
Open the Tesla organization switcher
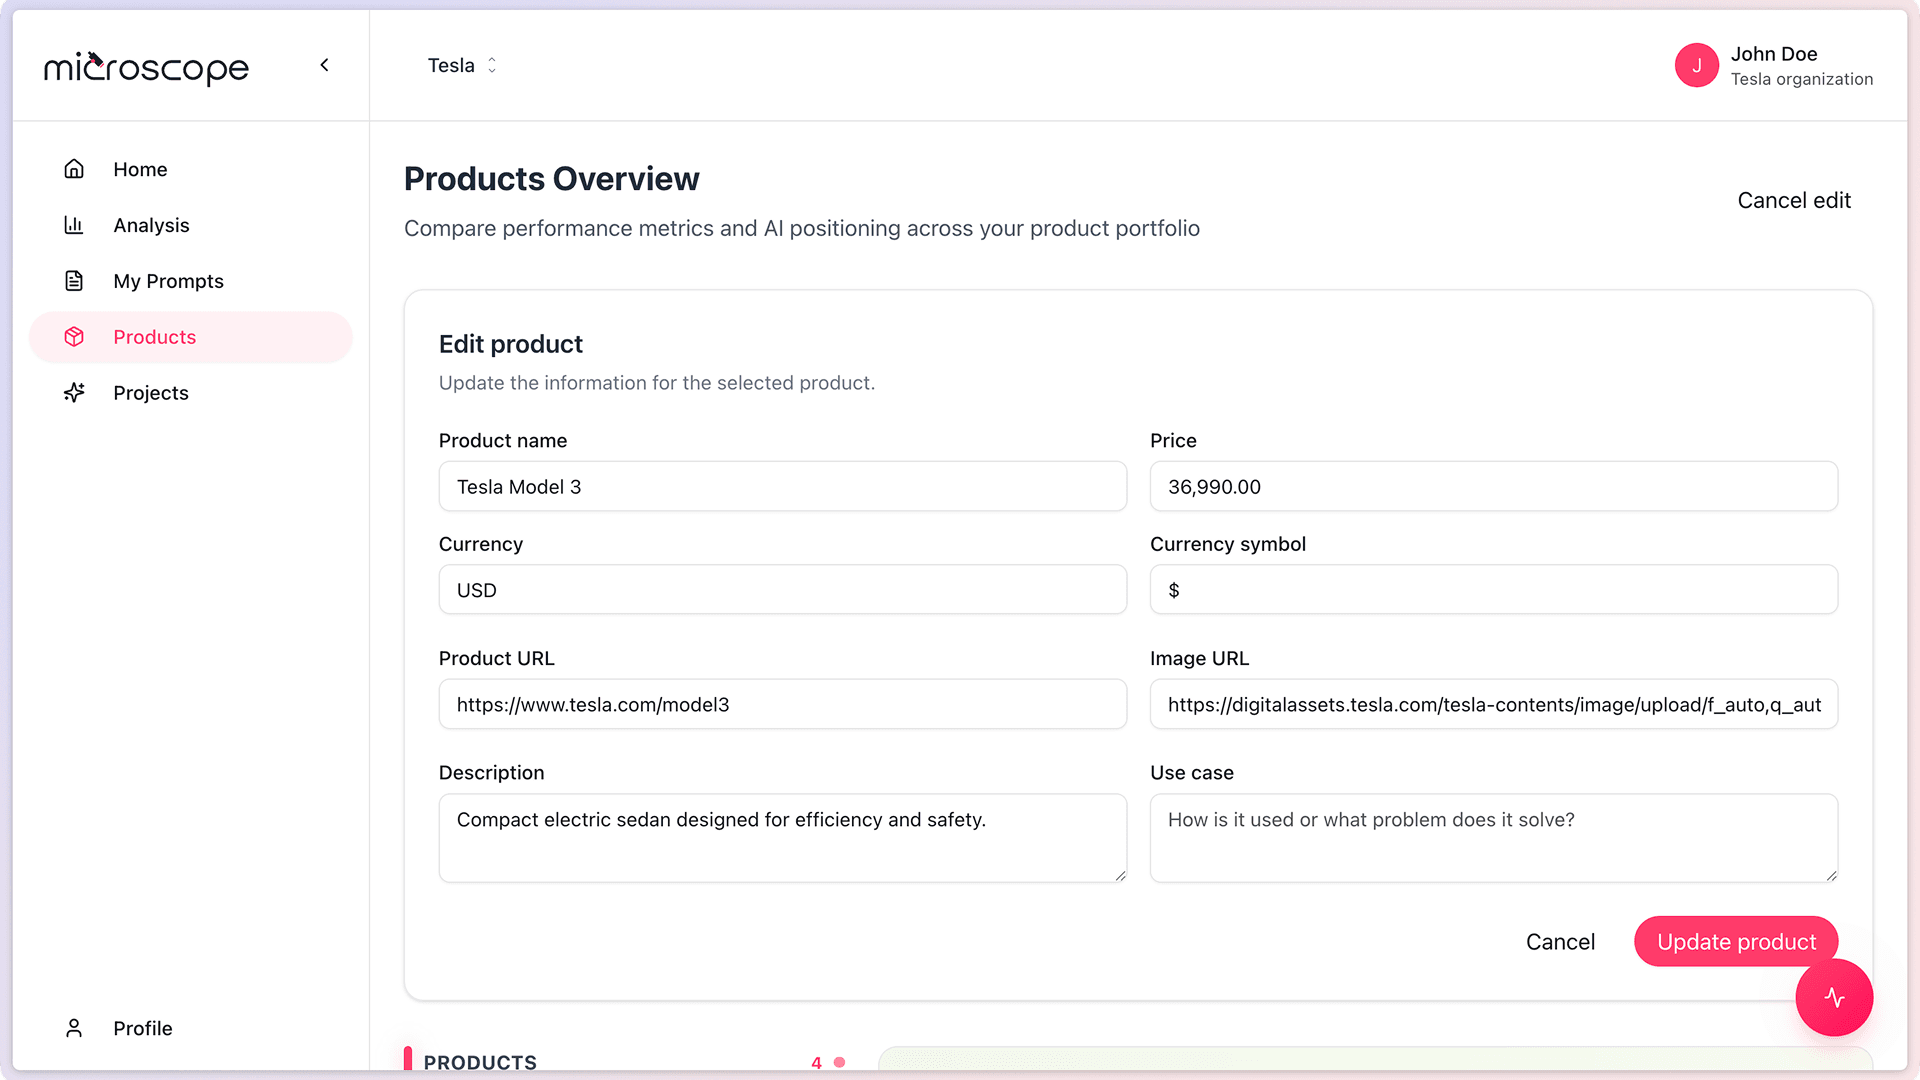[x=460, y=65]
